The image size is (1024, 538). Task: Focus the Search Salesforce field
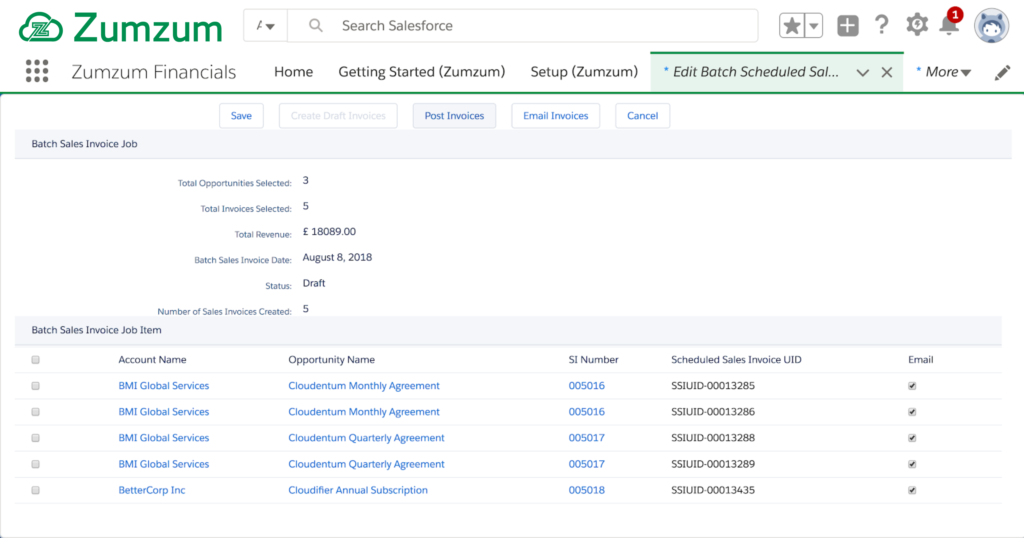coord(522,26)
